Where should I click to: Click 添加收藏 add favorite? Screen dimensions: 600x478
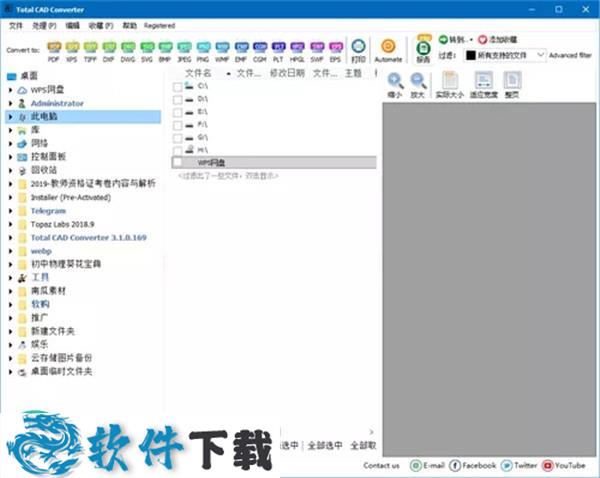pyautogui.click(x=497, y=39)
